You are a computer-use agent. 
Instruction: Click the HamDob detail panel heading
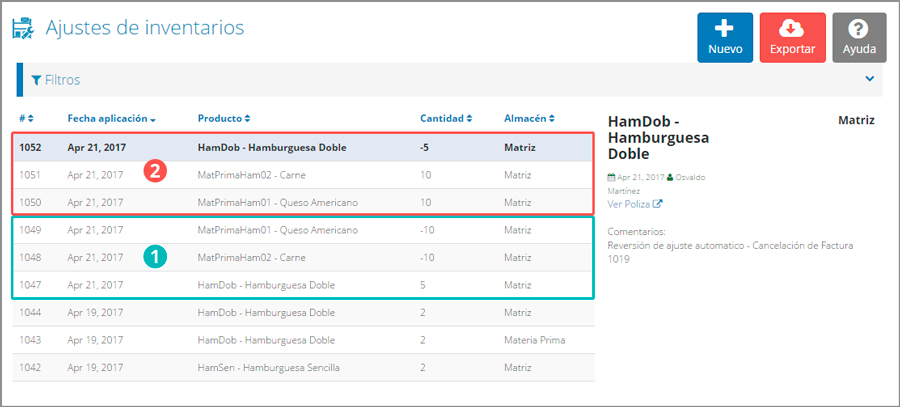658,138
